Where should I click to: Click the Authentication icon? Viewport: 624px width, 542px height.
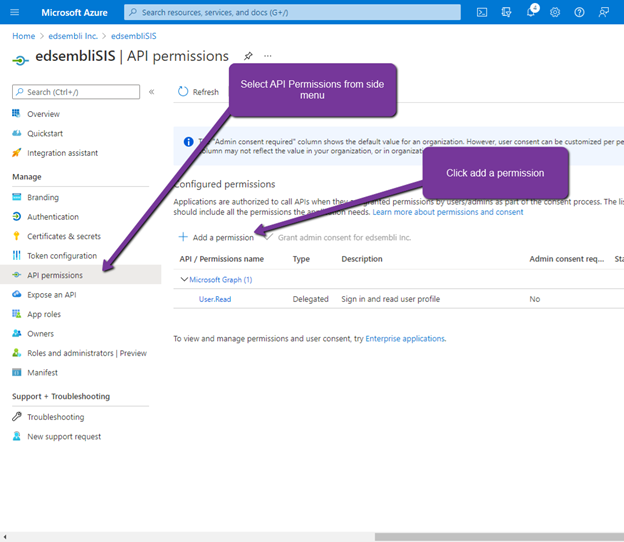[16, 216]
